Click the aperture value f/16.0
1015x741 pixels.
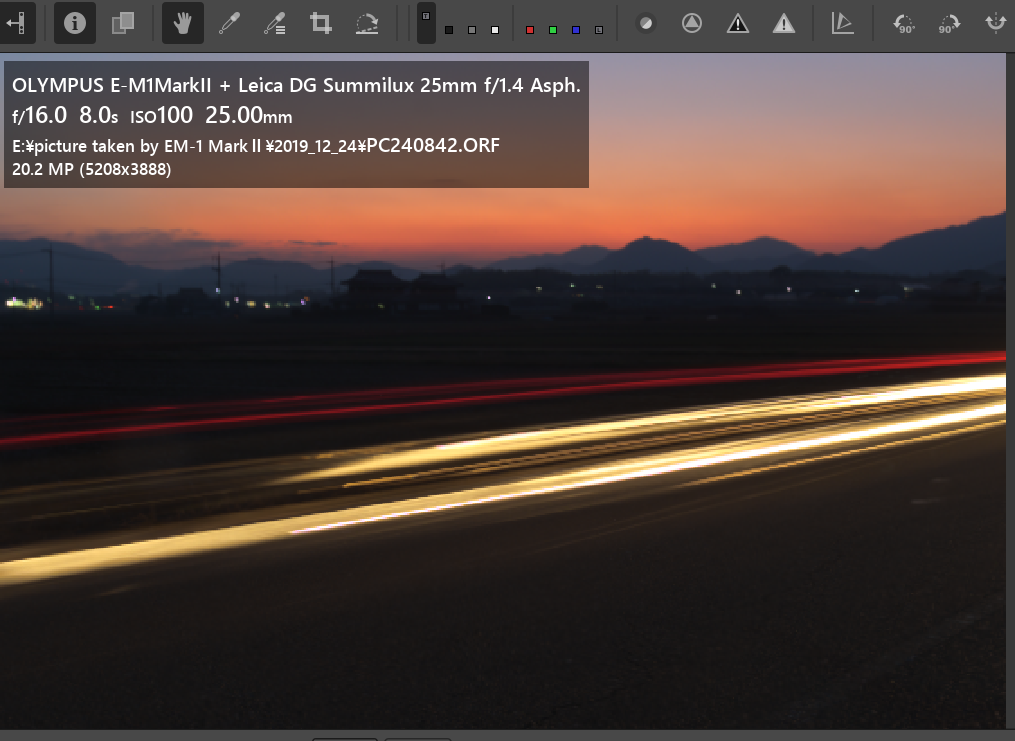39,115
